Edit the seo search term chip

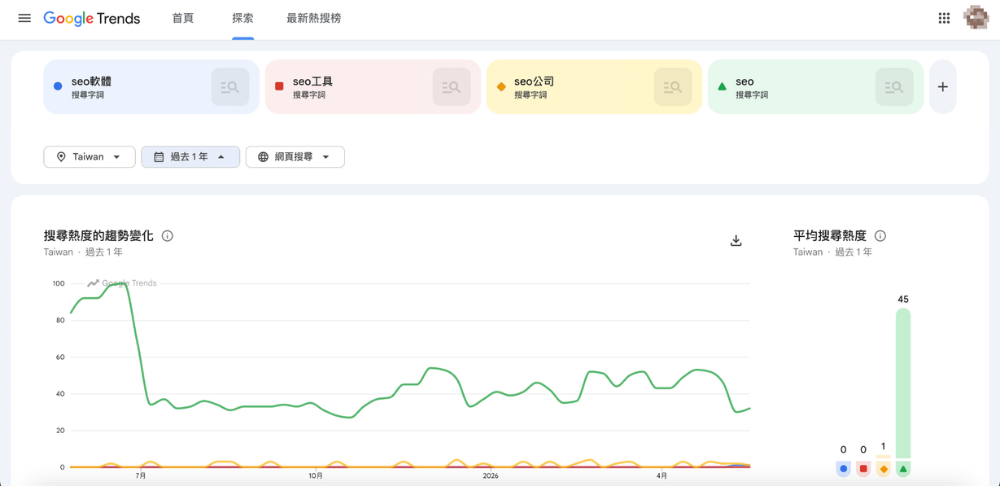pos(815,87)
